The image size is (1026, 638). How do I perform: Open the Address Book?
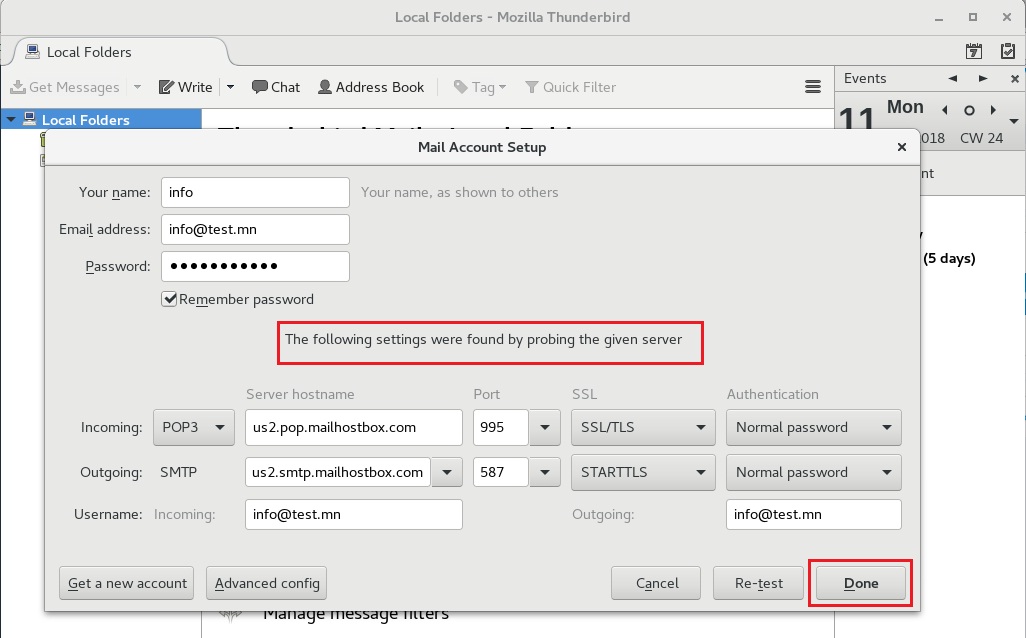(x=371, y=87)
